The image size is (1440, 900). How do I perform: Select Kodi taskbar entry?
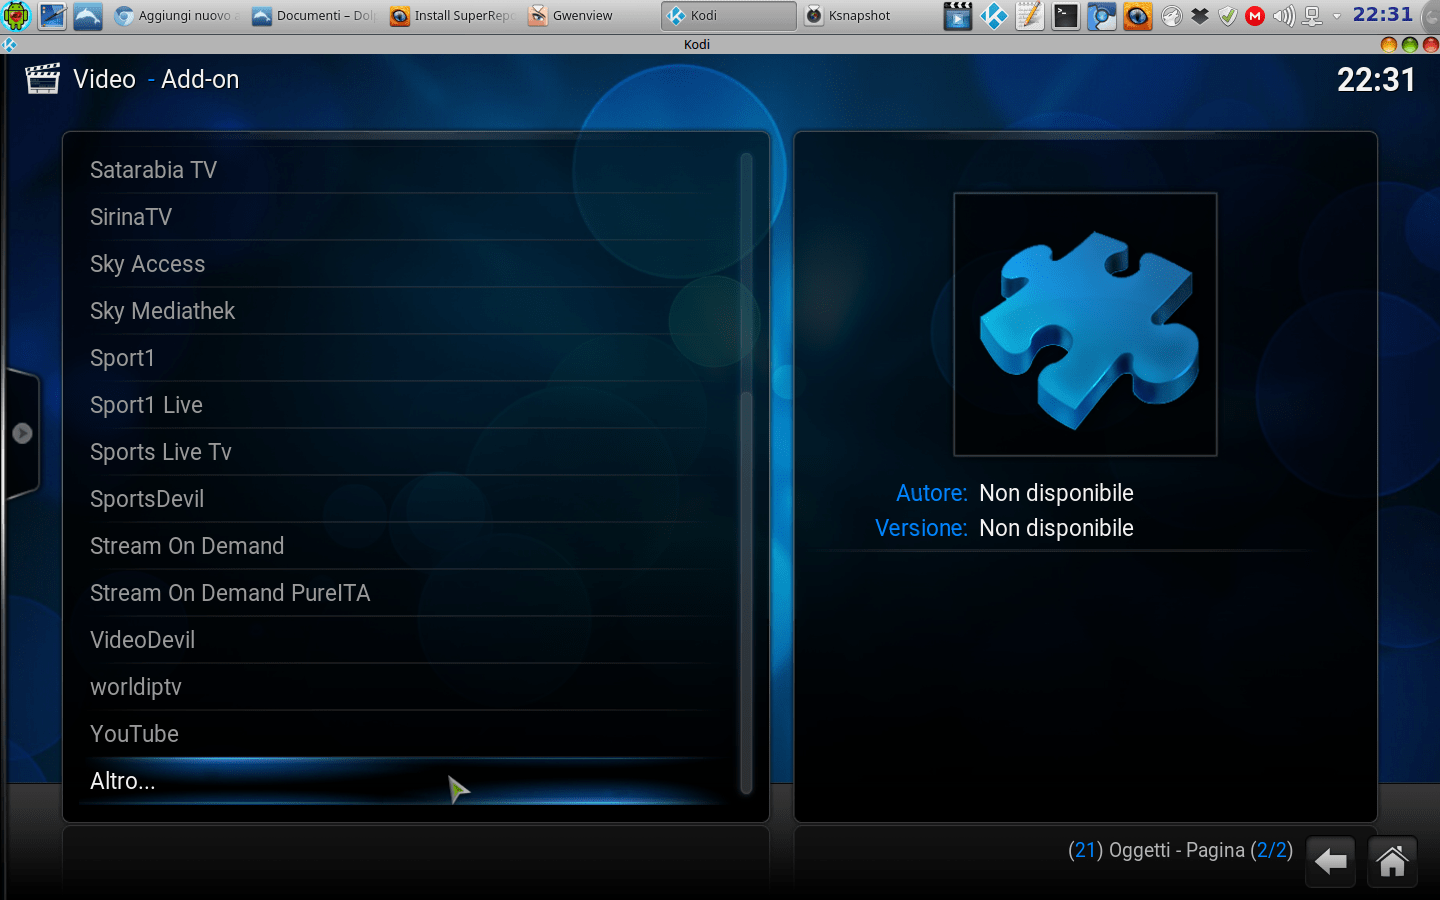[729, 16]
